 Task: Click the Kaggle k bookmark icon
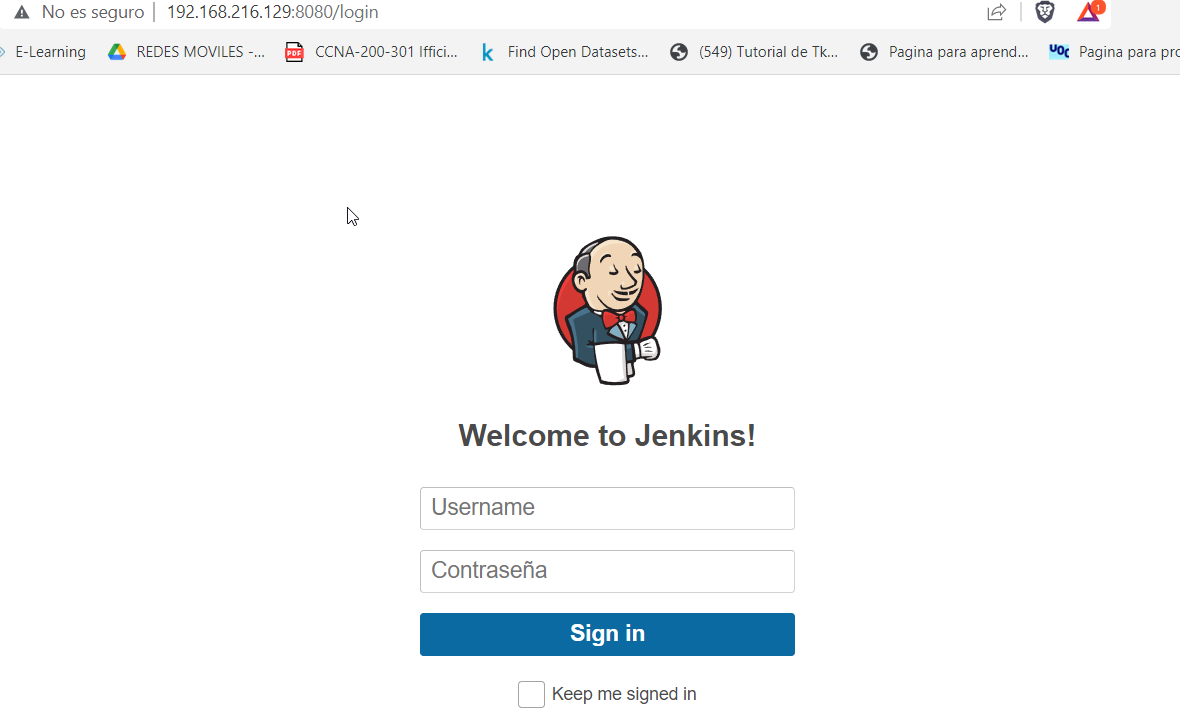coord(488,53)
